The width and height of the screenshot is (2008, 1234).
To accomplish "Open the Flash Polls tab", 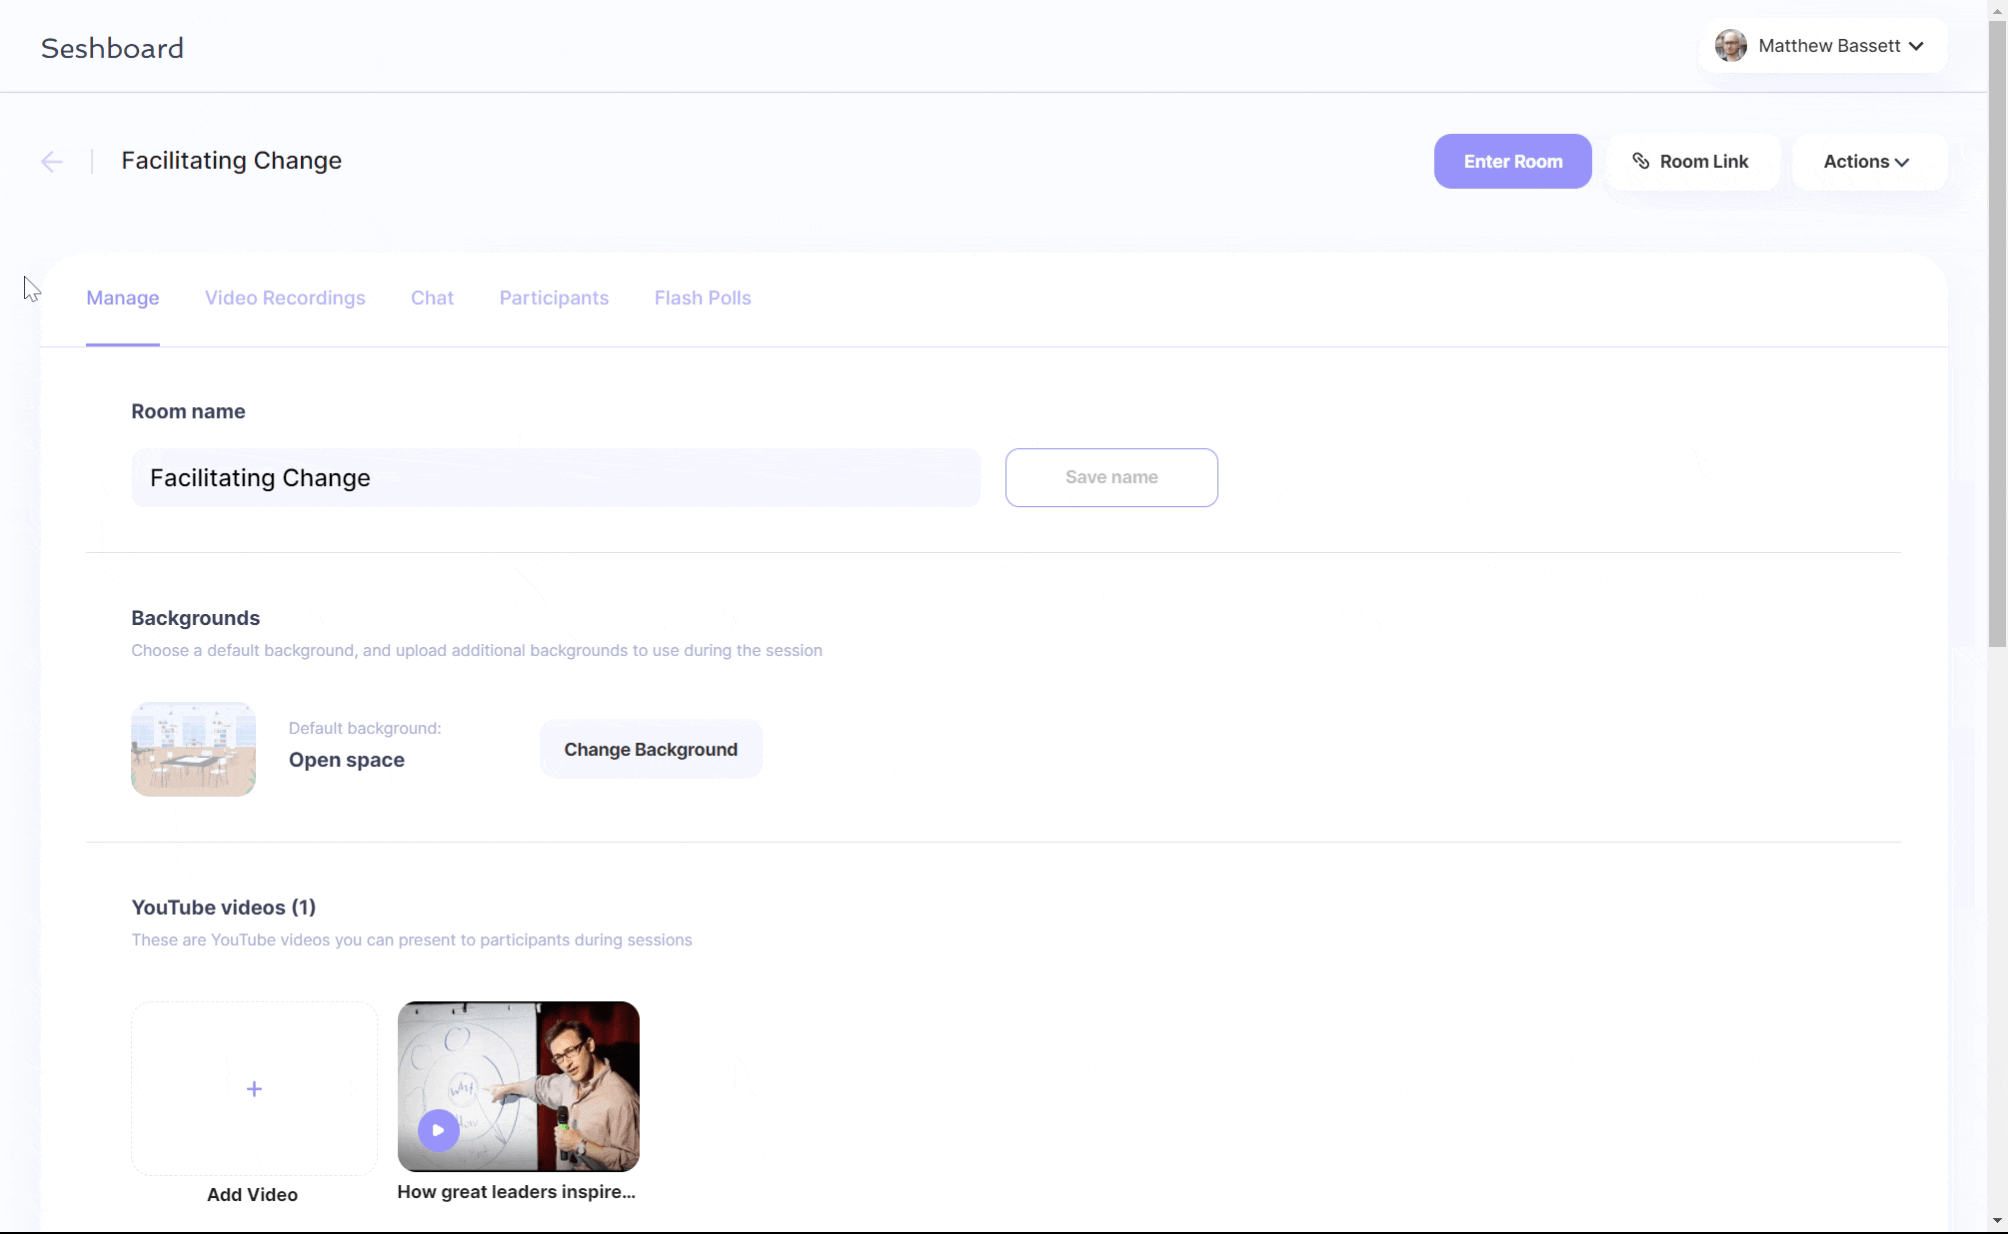I will [702, 298].
